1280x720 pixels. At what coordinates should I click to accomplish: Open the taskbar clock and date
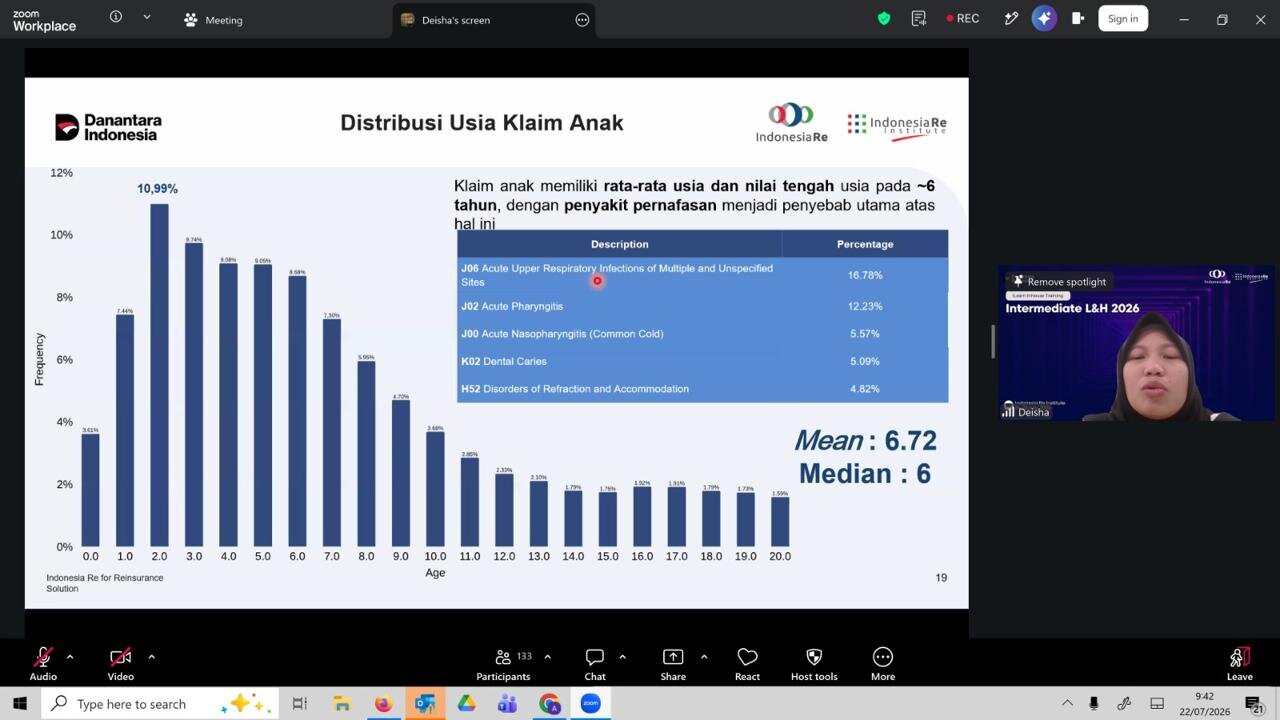tap(1204, 704)
